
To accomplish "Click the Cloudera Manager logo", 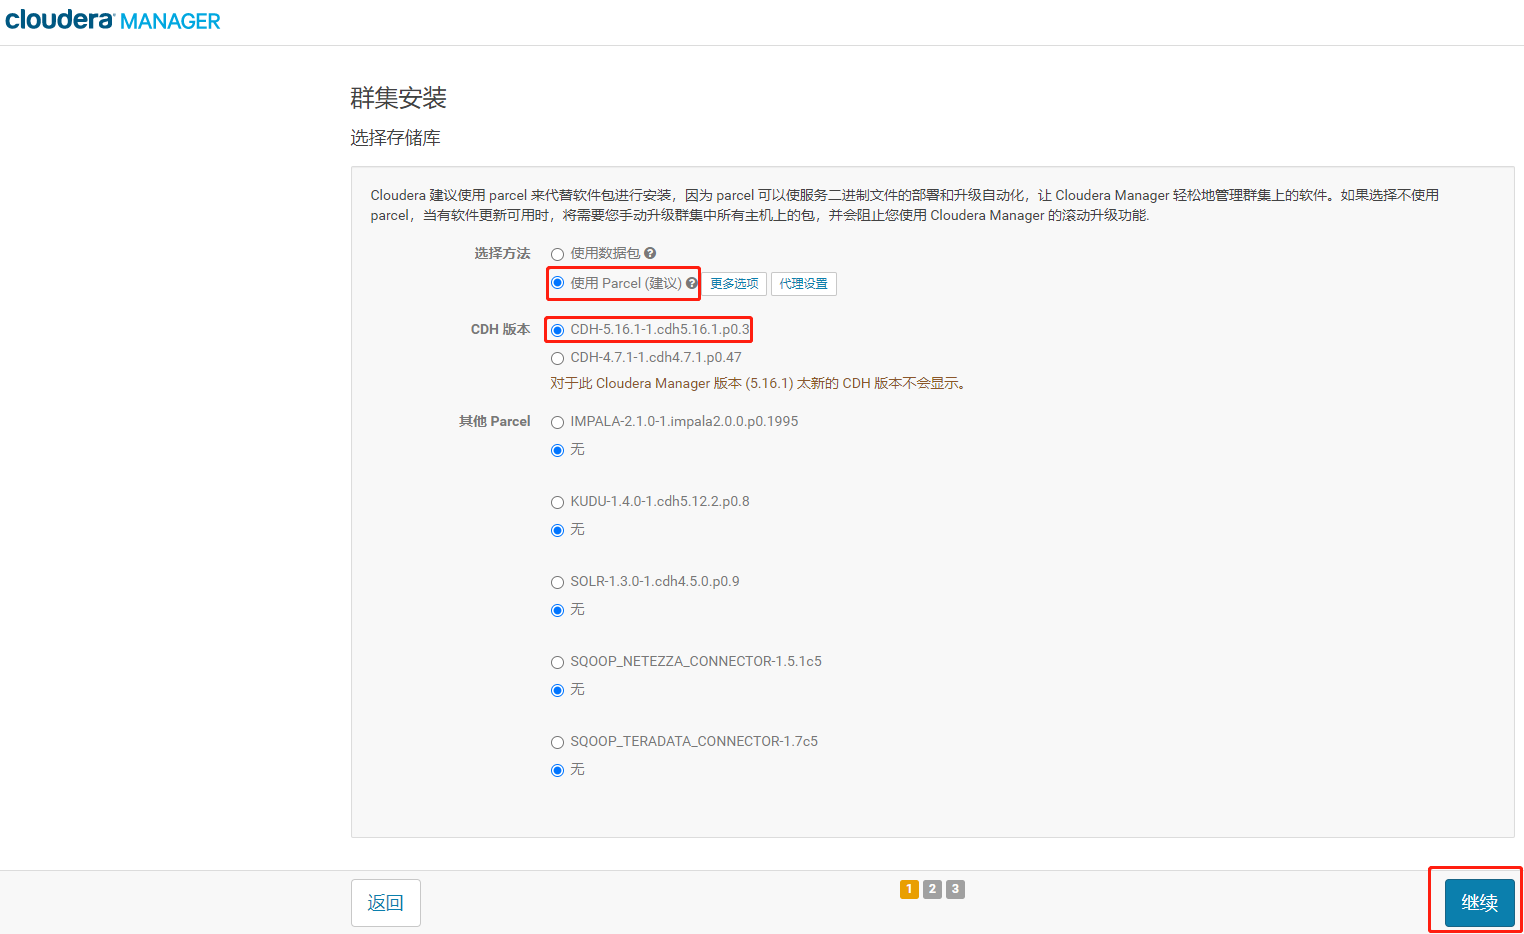I will point(112,19).
